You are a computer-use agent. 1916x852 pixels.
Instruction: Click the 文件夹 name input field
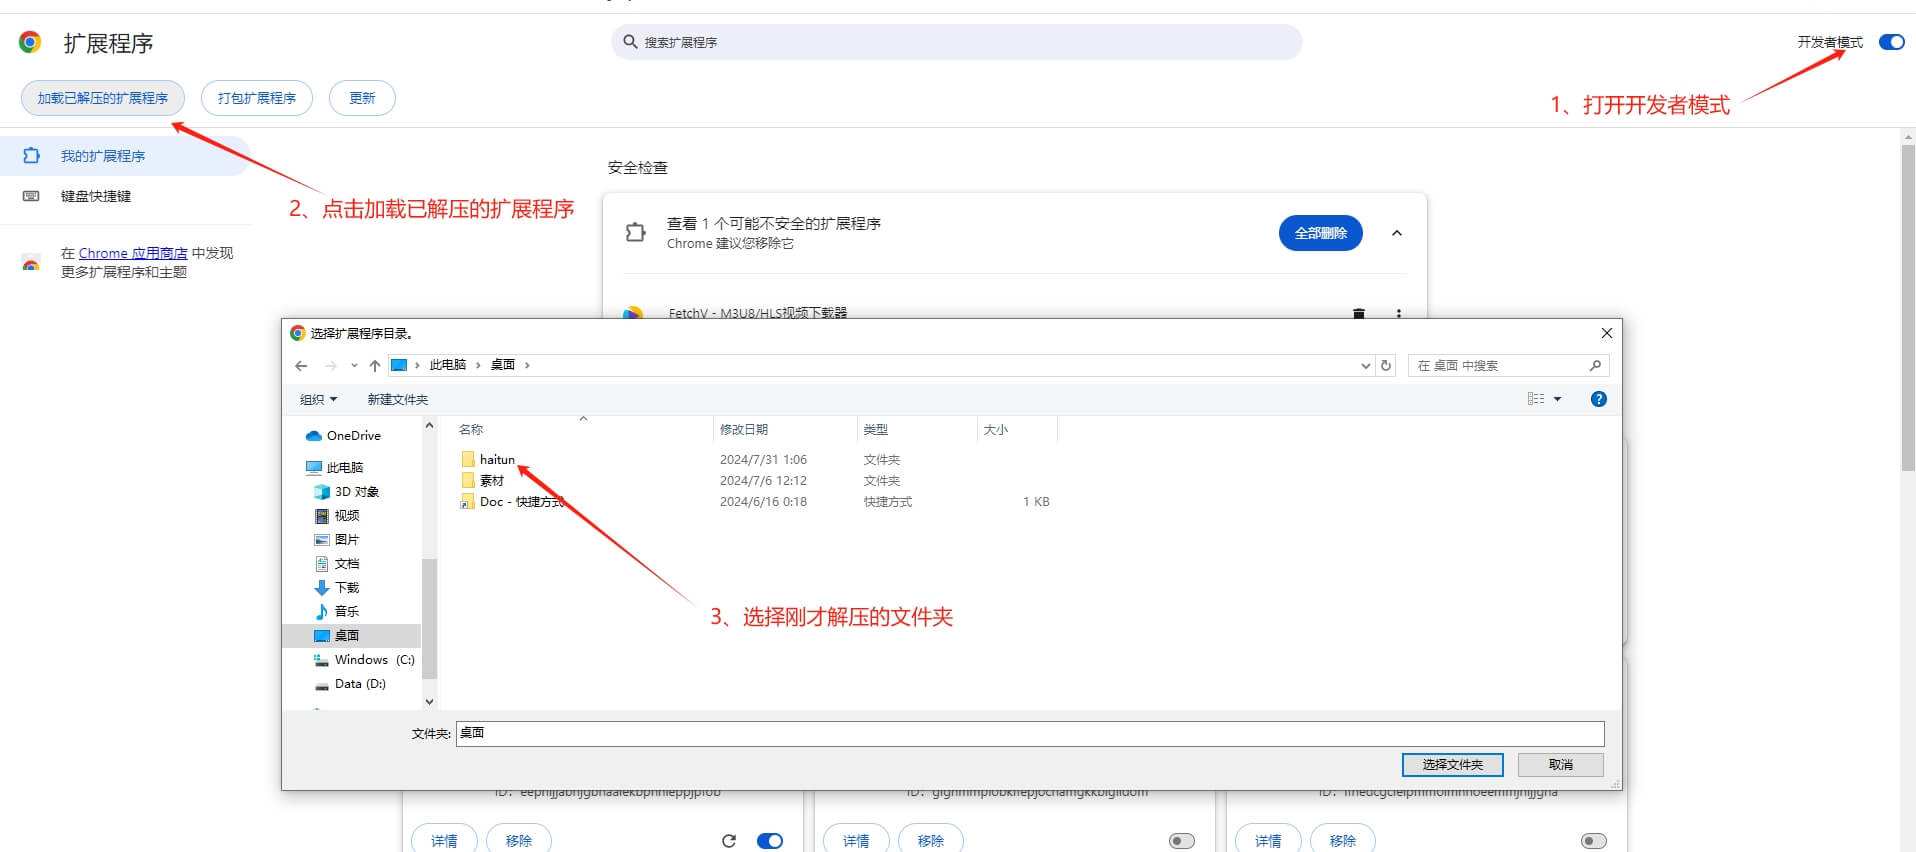(x=1029, y=733)
